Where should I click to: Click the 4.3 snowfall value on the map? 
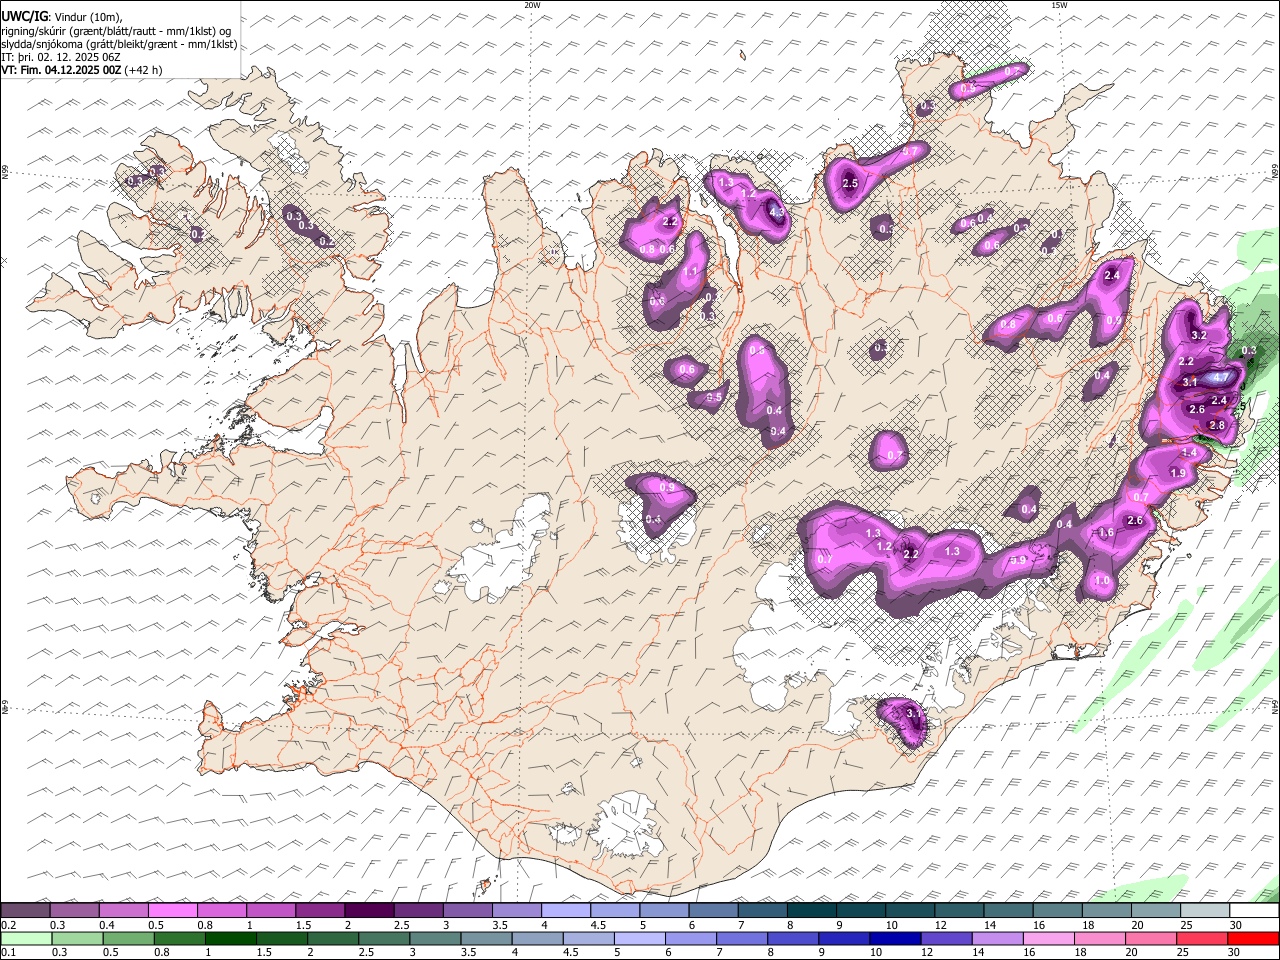tap(776, 212)
